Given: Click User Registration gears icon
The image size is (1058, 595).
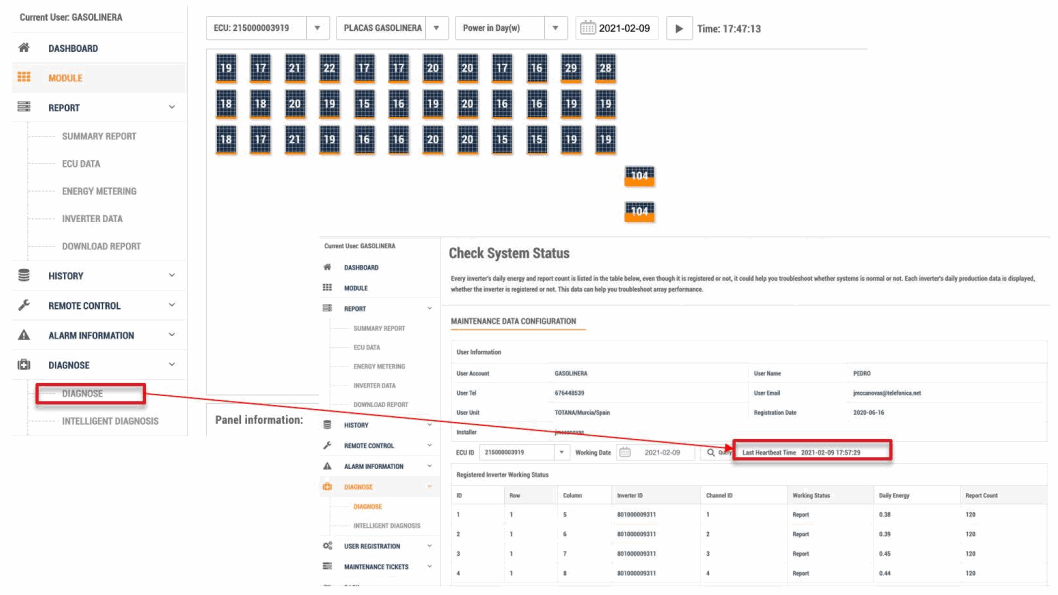Looking at the screenshot, I should [x=327, y=546].
